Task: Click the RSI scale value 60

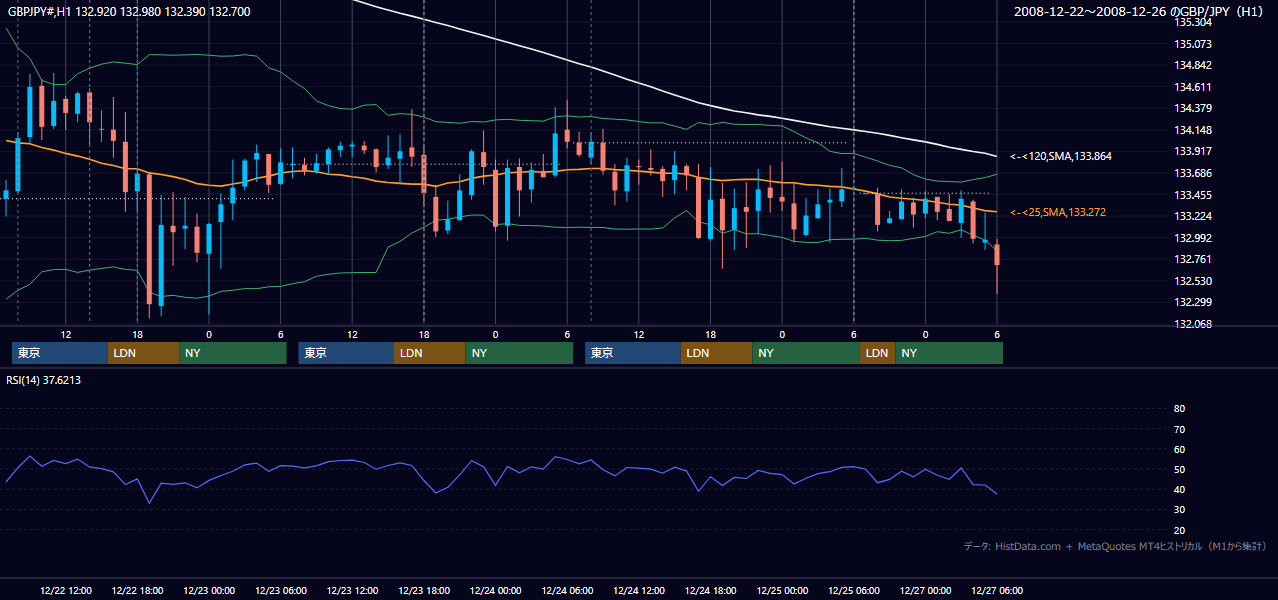Action: point(1180,449)
